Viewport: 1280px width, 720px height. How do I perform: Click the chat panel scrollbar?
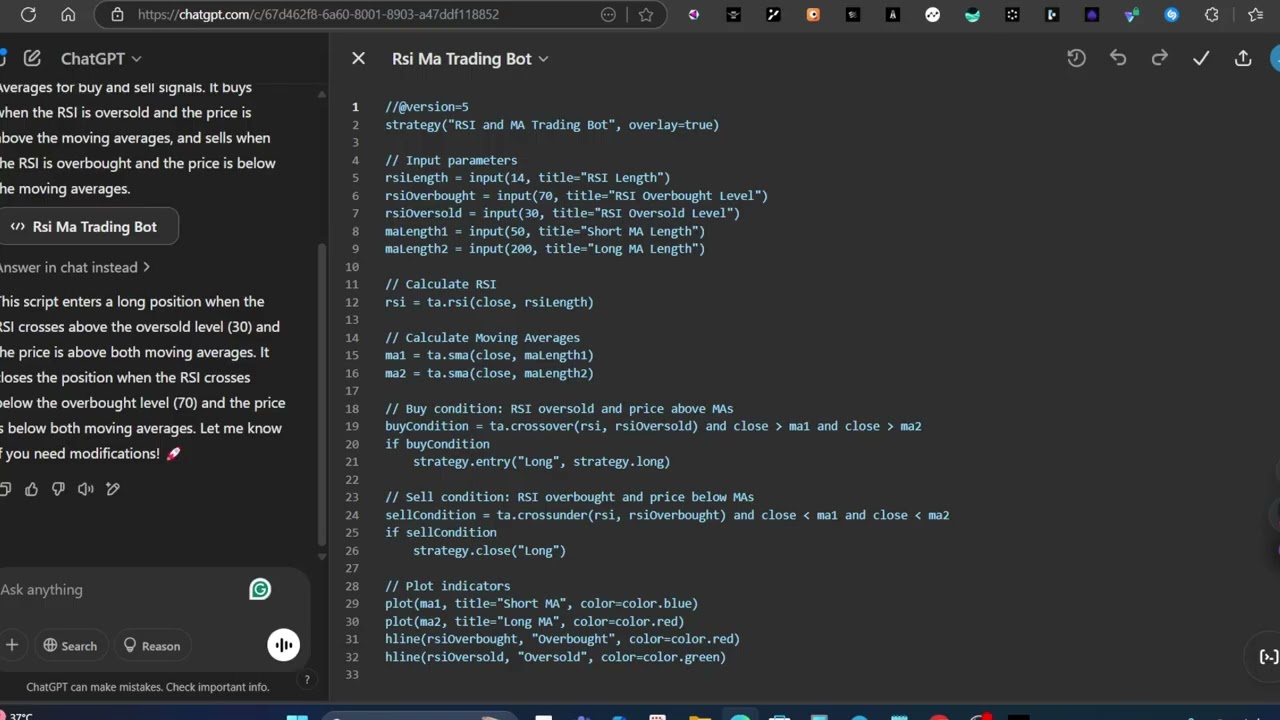tap(321, 395)
